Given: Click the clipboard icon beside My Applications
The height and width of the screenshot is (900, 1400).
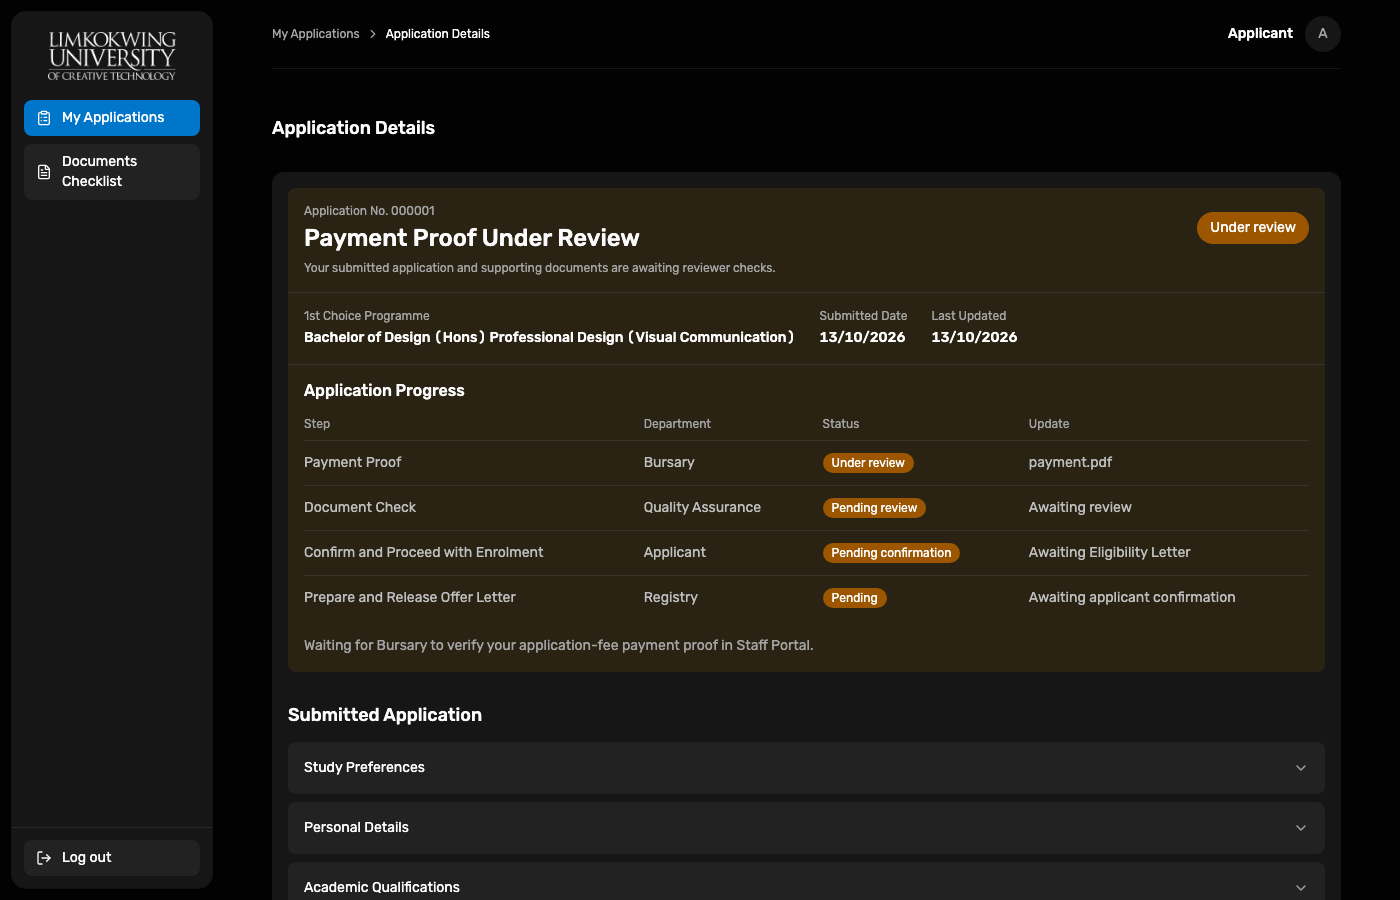Looking at the screenshot, I should click(x=44, y=118).
